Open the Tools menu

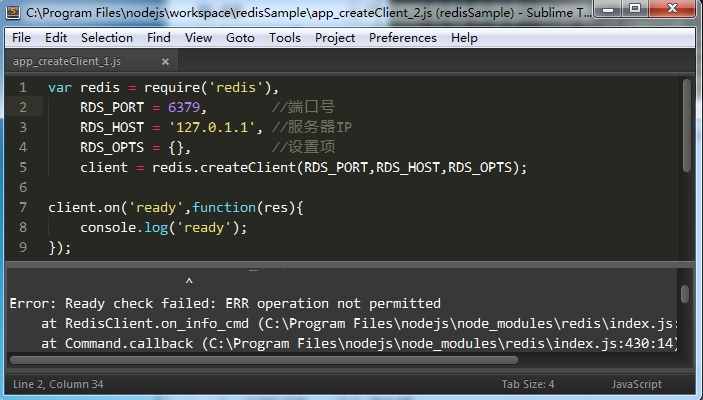point(284,38)
